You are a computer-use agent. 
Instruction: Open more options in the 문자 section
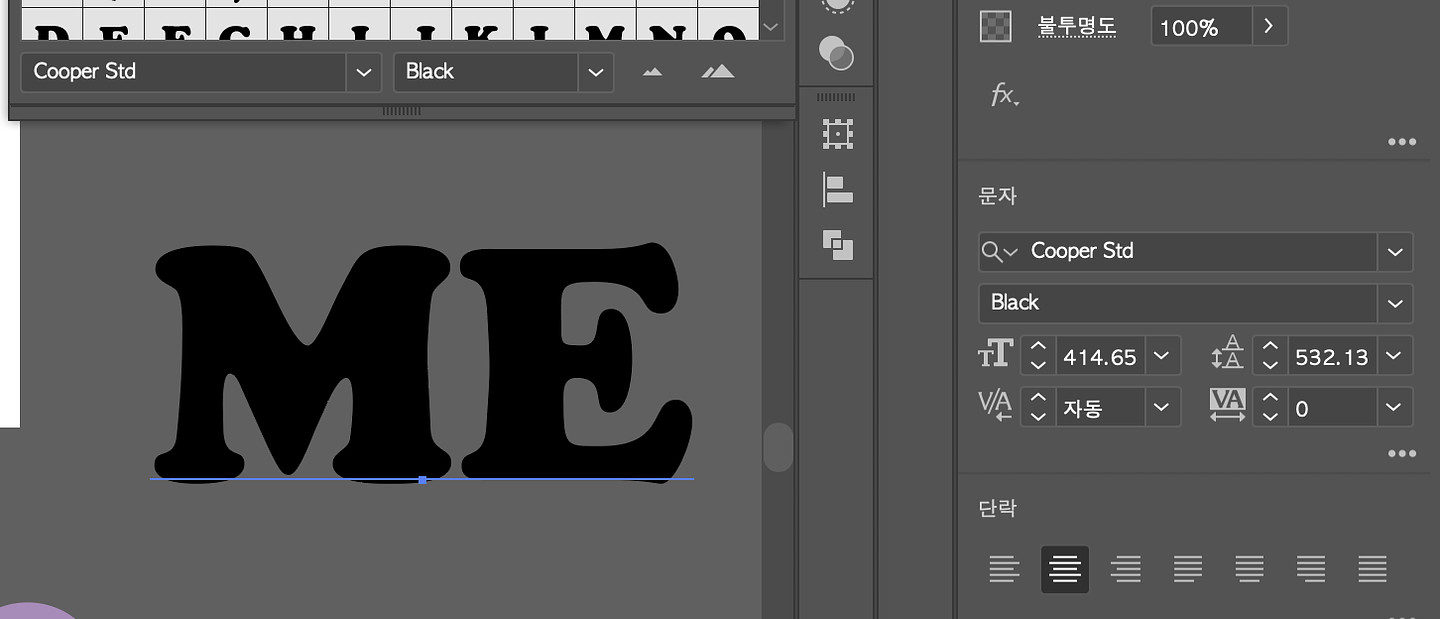coord(1401,454)
